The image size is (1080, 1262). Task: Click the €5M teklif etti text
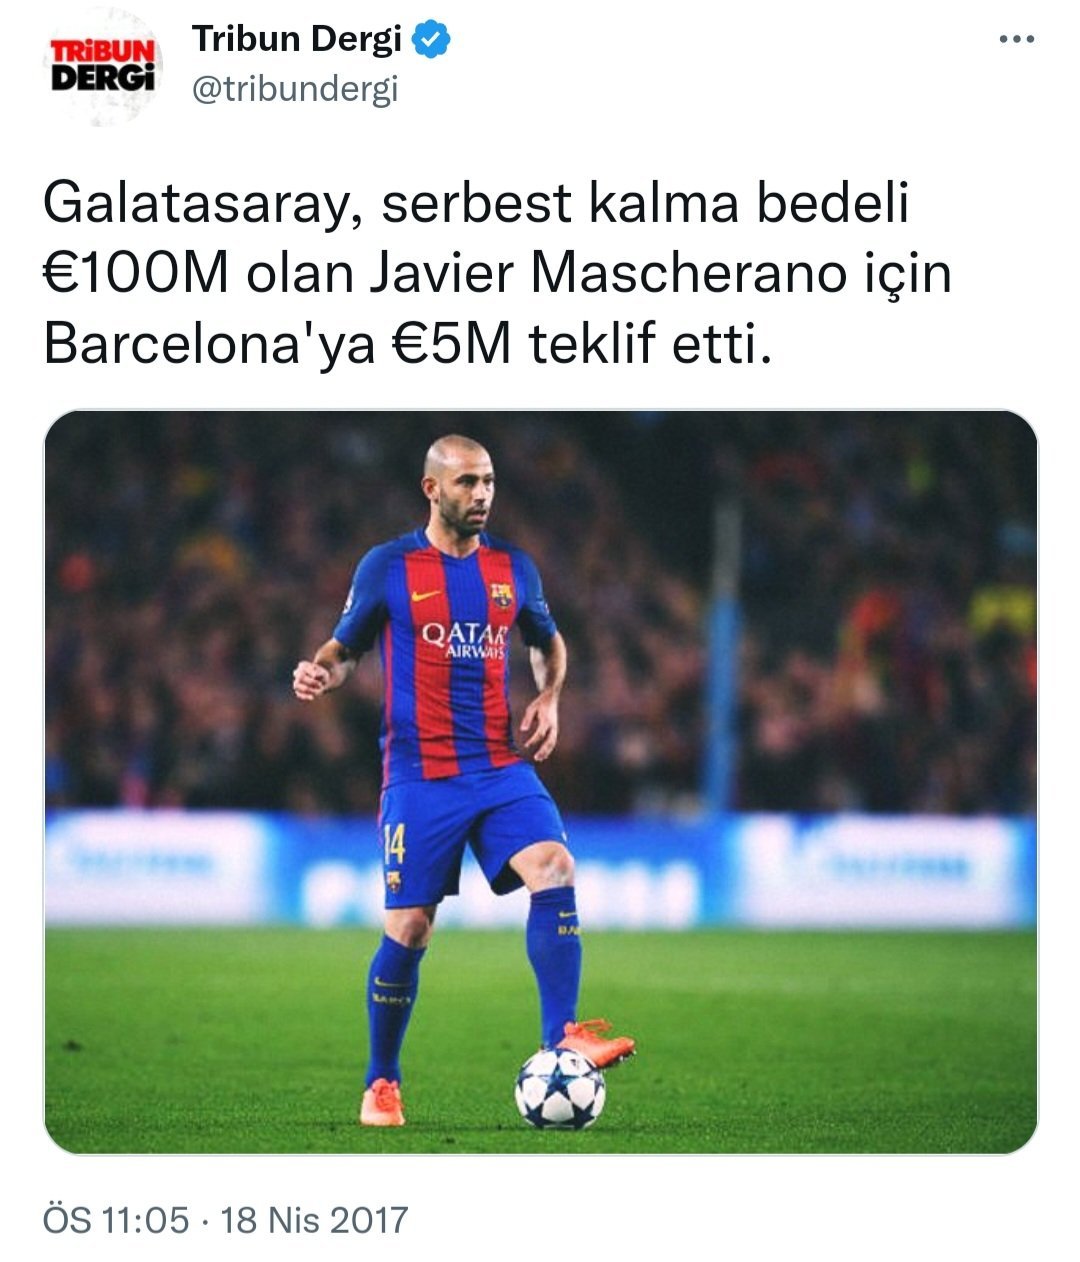click(582, 345)
